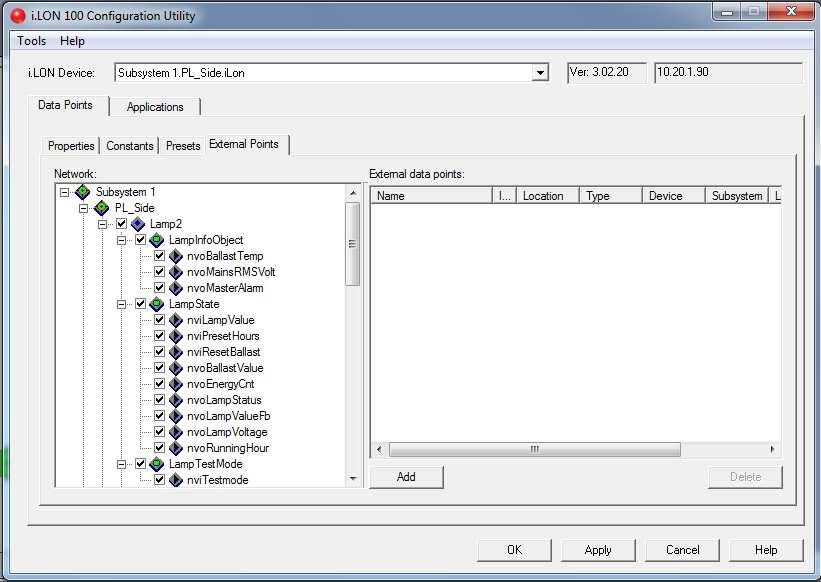Switch to the Properties sub-tab

pyautogui.click(x=71, y=146)
